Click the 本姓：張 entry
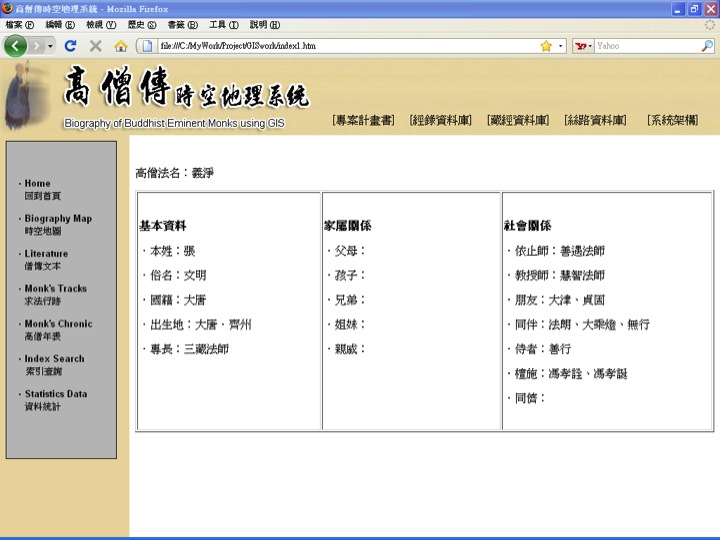 (x=173, y=251)
